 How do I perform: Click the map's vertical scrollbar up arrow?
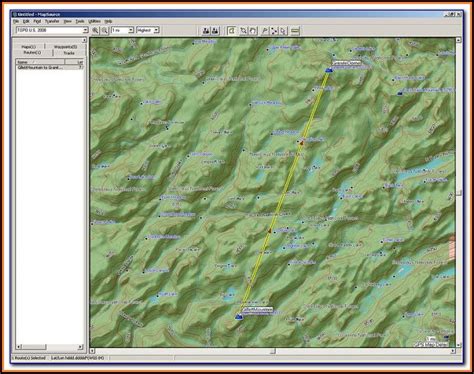click(x=459, y=40)
